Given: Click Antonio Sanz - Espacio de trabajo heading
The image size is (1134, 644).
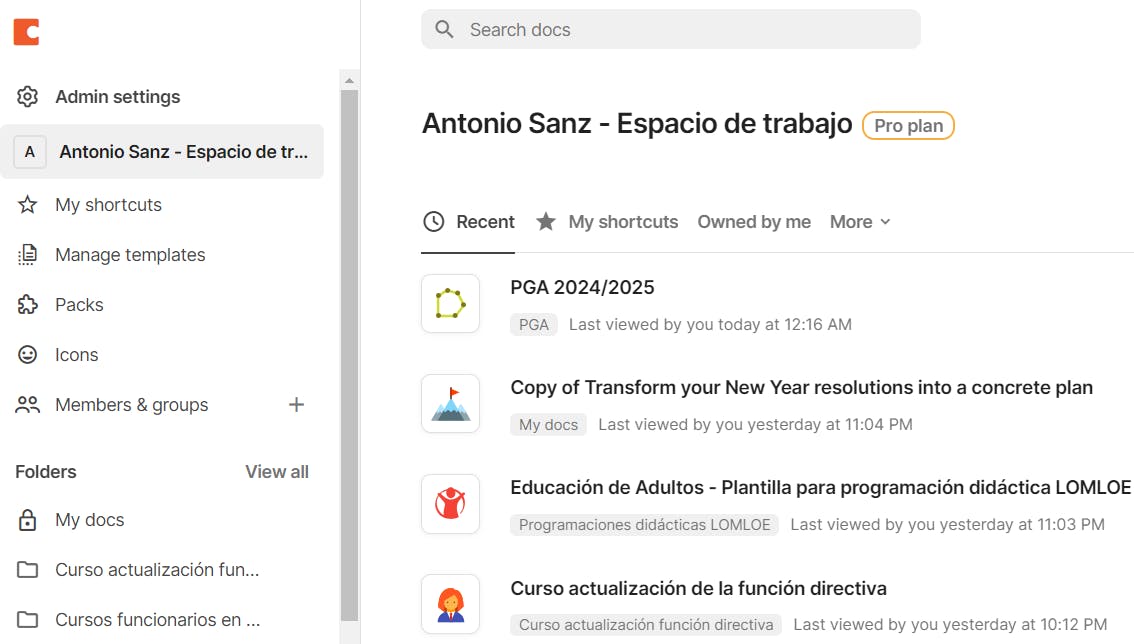Looking at the screenshot, I should 637,124.
